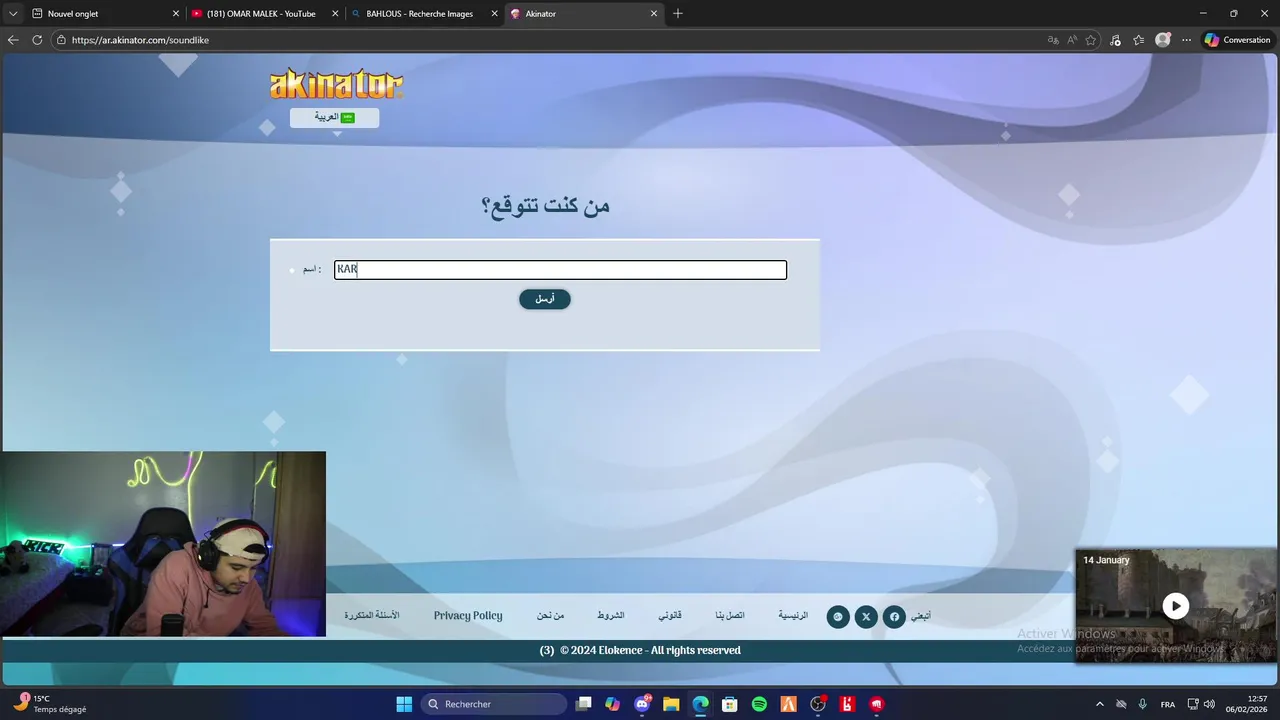Open the العربية language selector

point(334,118)
